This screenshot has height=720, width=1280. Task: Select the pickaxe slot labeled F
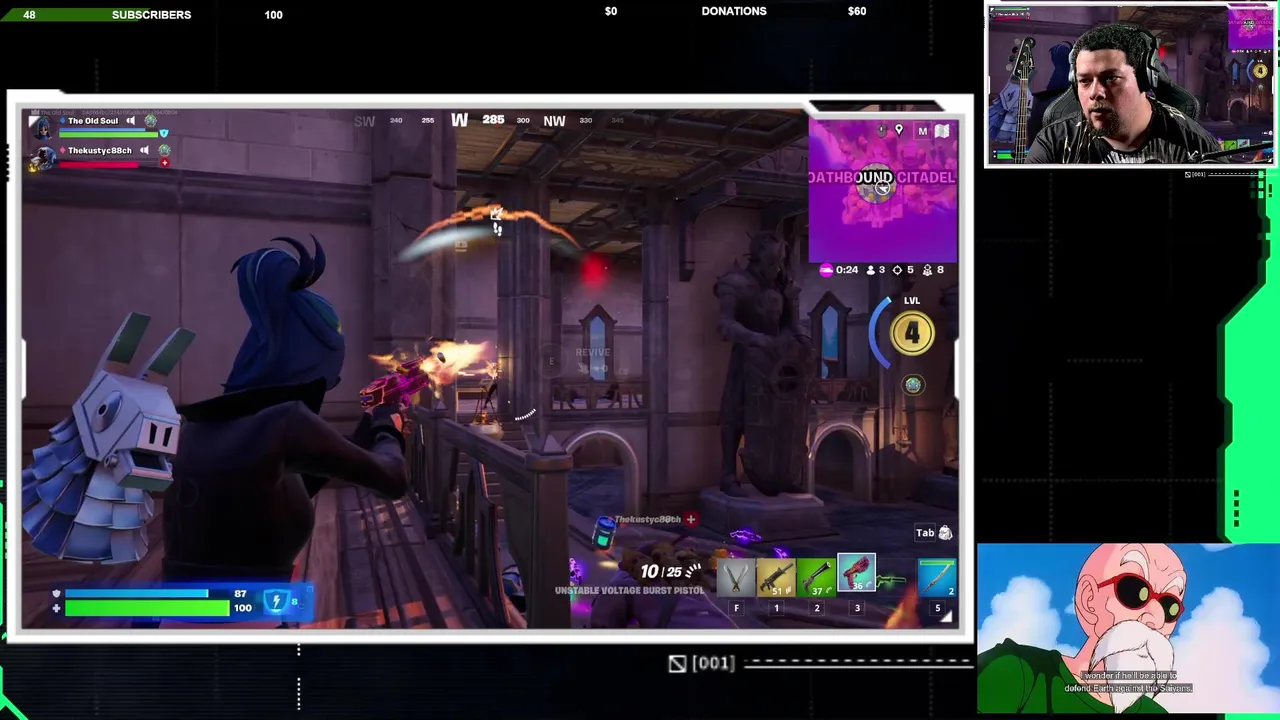[x=736, y=578]
